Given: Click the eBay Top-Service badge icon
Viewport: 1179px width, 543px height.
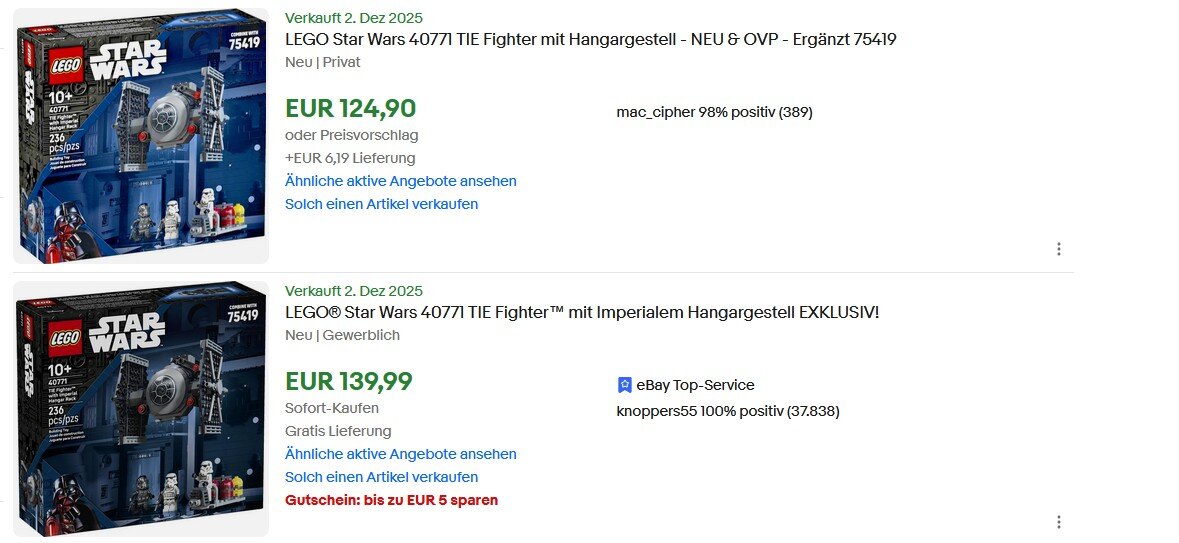Looking at the screenshot, I should pyautogui.click(x=625, y=385).
